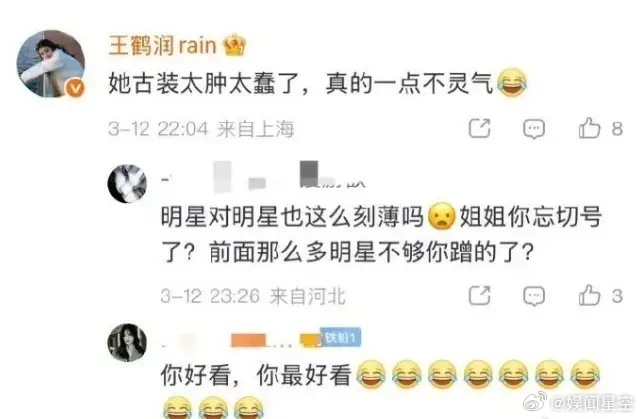
Task: Click the 3-12 22:04 来自上海 timestamp
Action: (x=201, y=129)
